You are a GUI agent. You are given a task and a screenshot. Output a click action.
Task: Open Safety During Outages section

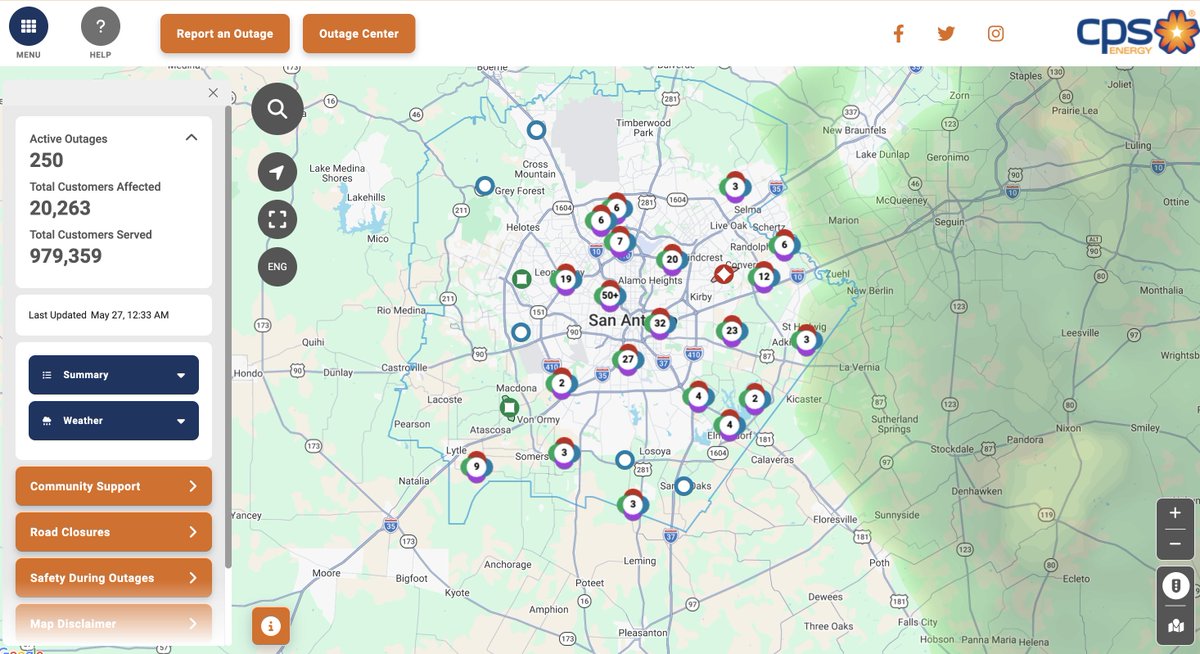[x=114, y=578]
